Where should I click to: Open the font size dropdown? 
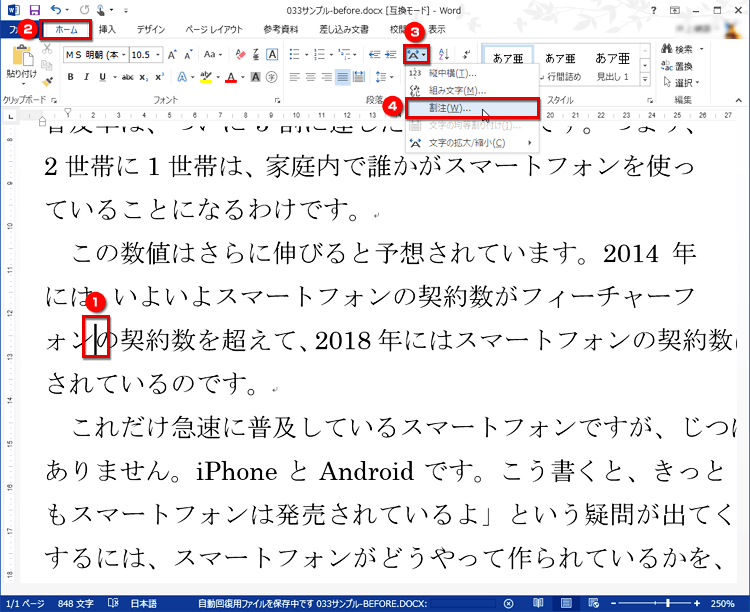tap(158, 55)
